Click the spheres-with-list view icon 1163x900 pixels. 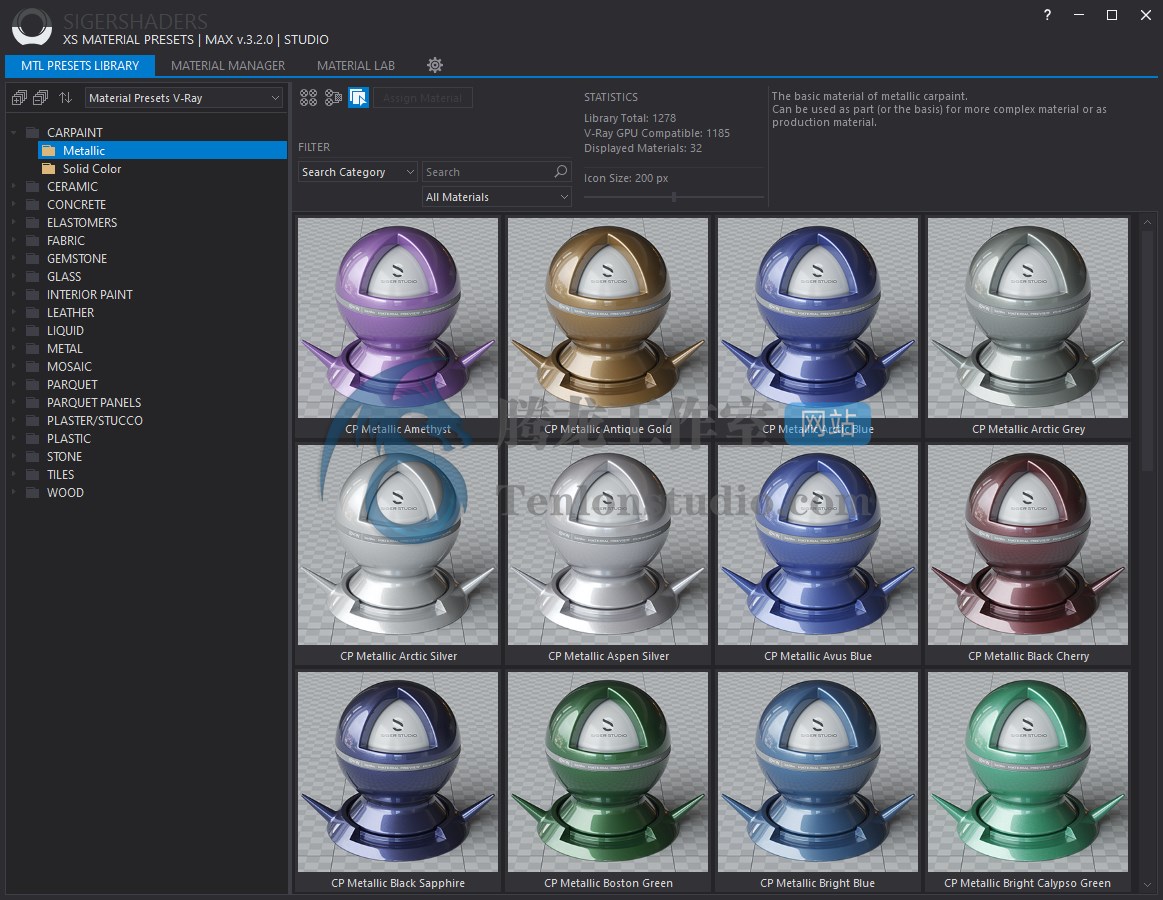(x=334, y=97)
